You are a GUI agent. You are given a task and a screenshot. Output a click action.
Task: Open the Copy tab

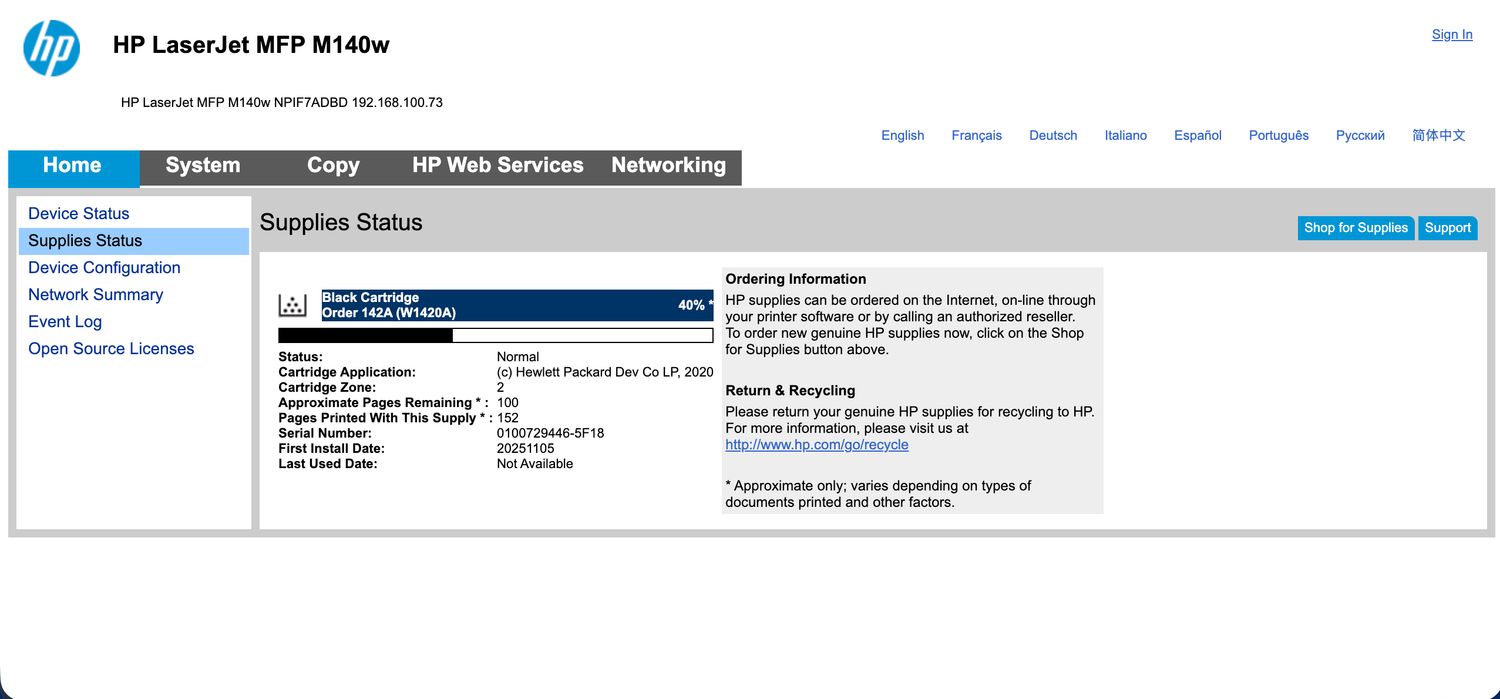(x=333, y=167)
